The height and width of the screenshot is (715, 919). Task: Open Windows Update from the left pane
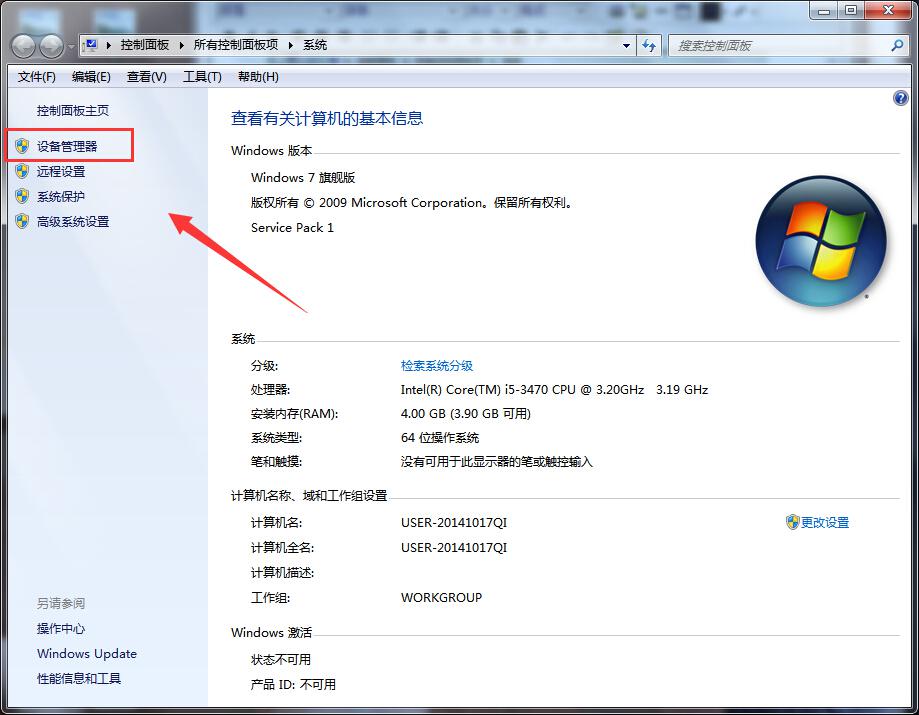point(87,654)
